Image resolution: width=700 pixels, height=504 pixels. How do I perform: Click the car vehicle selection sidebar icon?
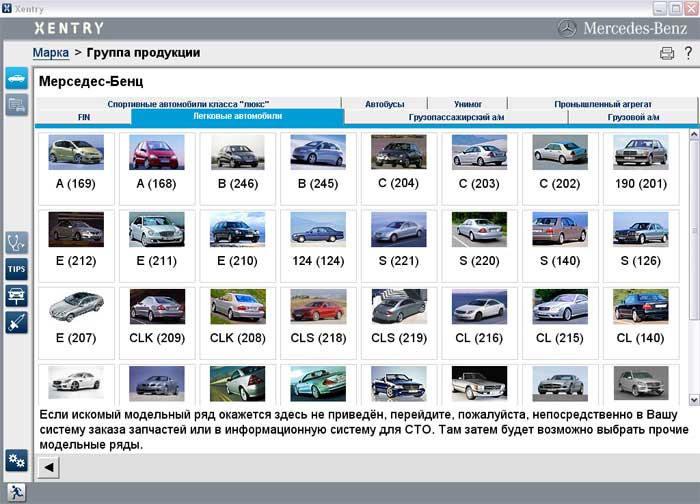click(x=16, y=78)
